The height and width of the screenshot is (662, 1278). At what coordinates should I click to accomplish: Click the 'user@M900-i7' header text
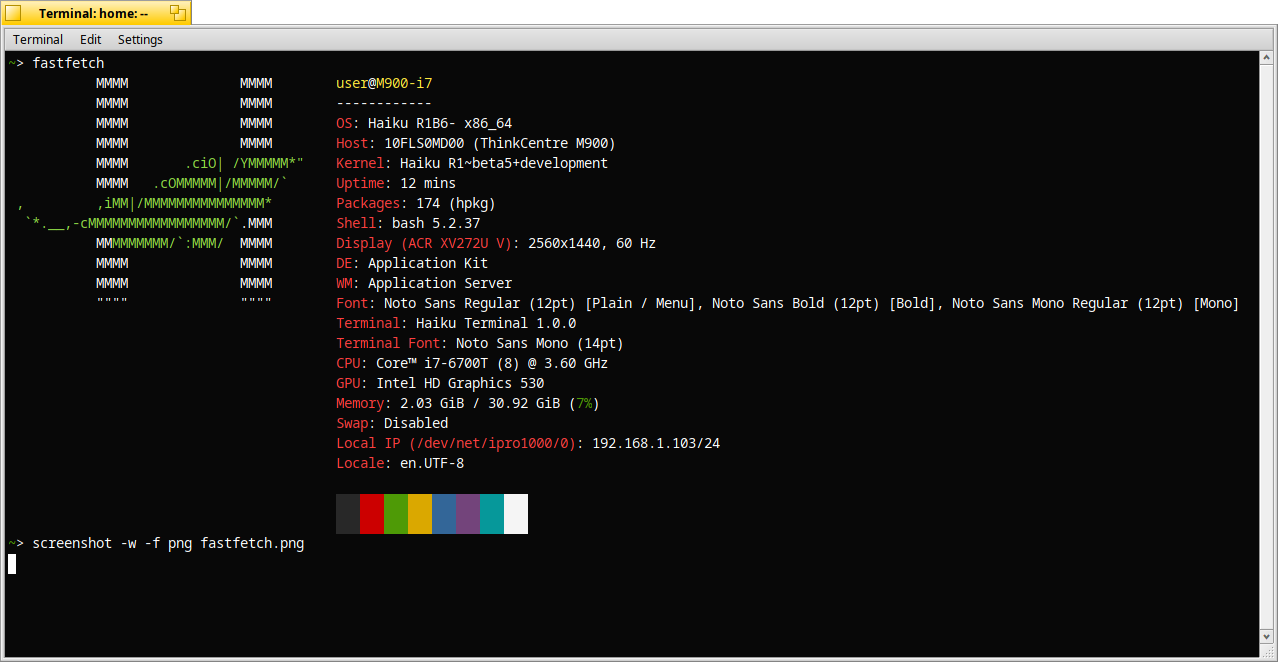pos(384,83)
